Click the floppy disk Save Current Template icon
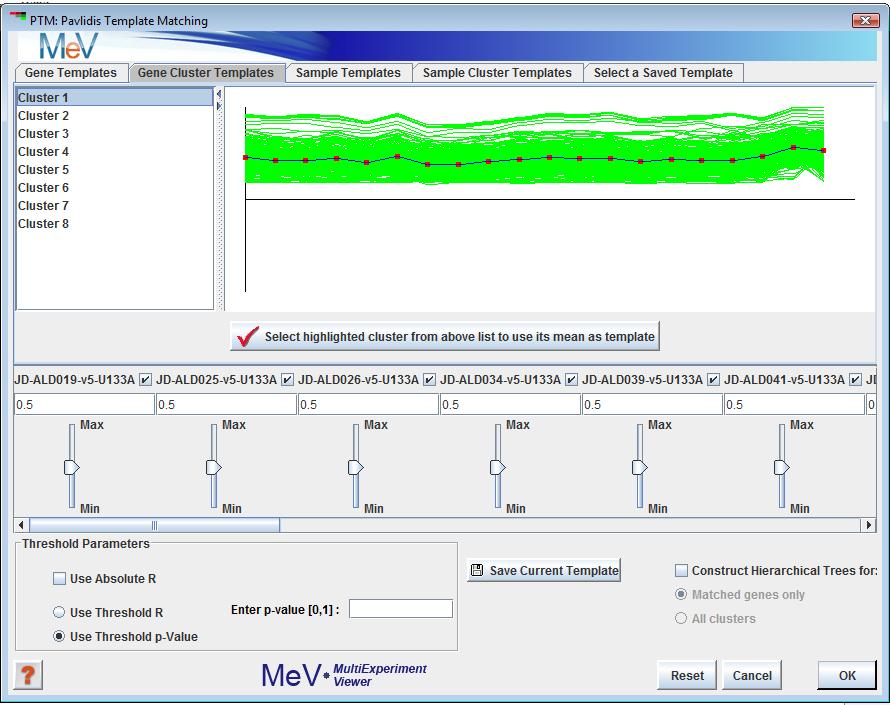The width and height of the screenshot is (890, 705). click(477, 571)
